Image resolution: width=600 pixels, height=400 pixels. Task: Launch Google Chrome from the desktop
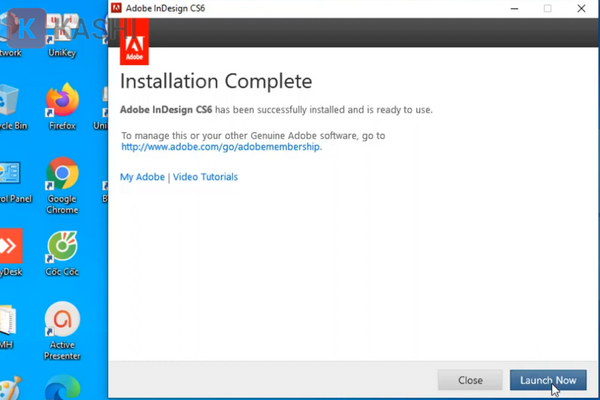62,174
